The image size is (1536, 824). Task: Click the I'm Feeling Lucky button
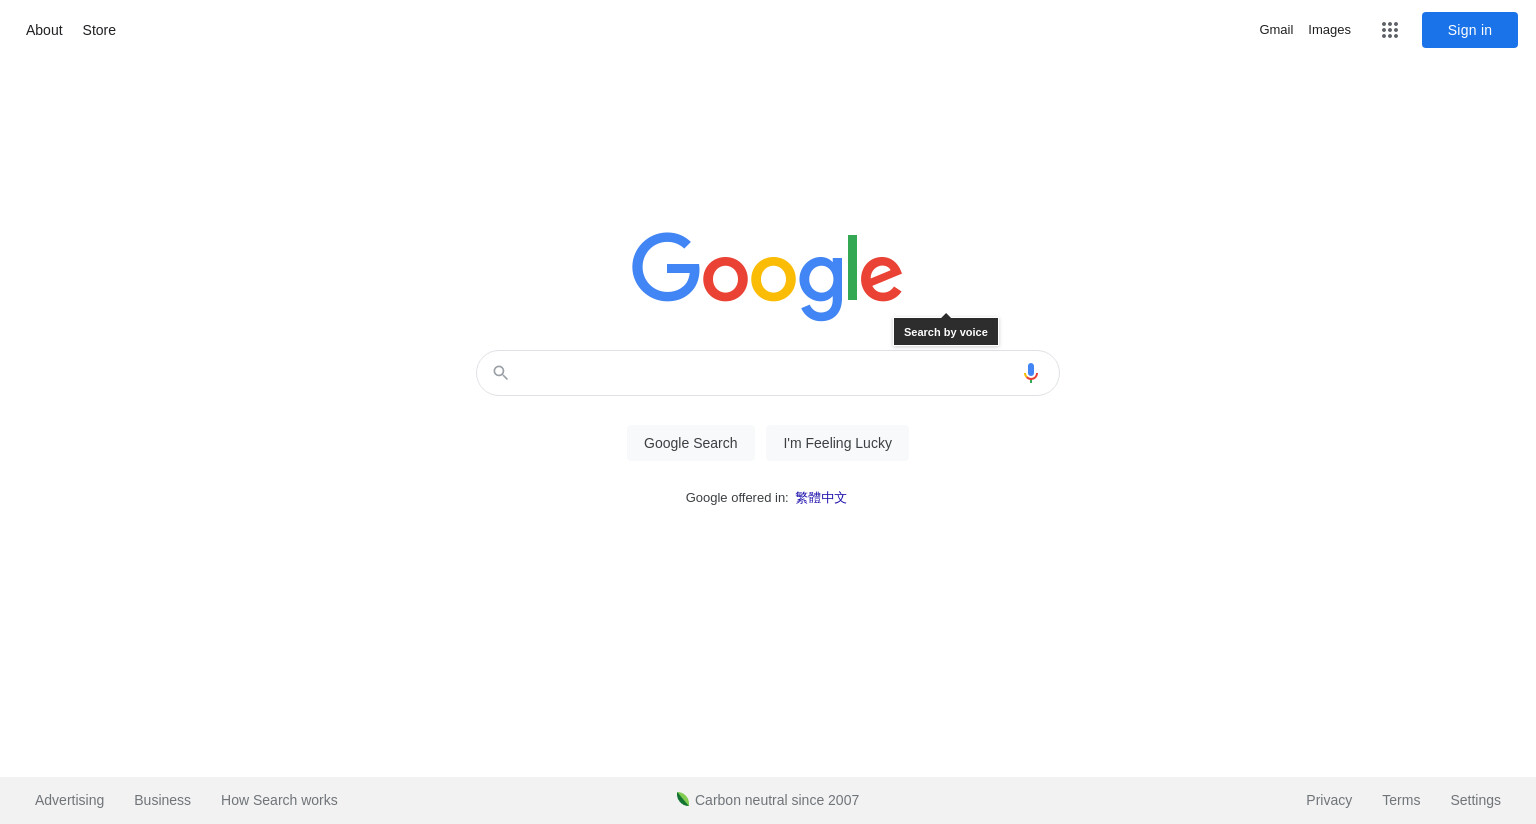tap(838, 443)
